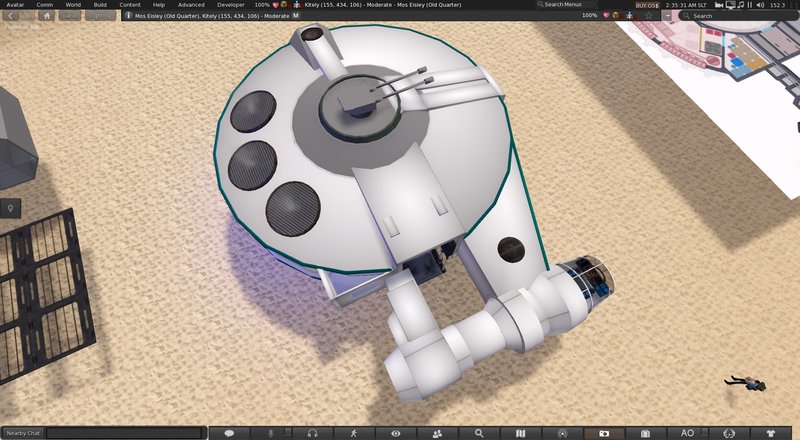Open the Developer menu
This screenshot has width=800, height=440.
pos(231,5)
